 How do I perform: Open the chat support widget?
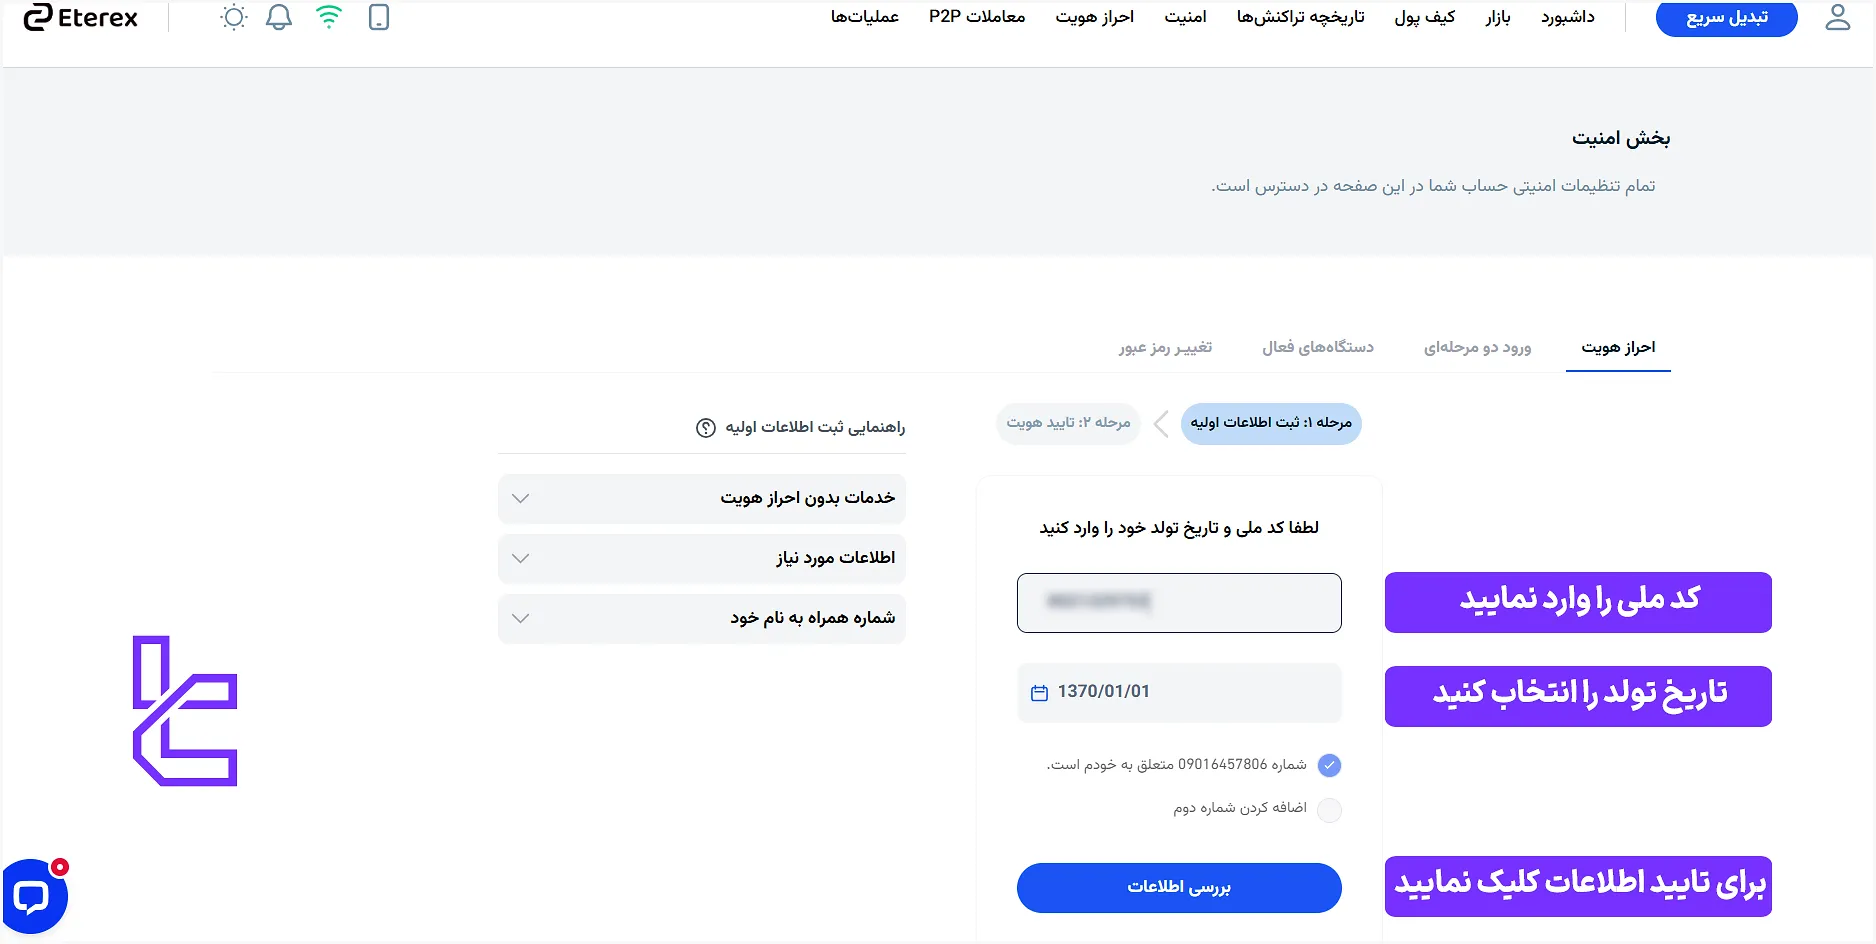pyautogui.click(x=33, y=896)
